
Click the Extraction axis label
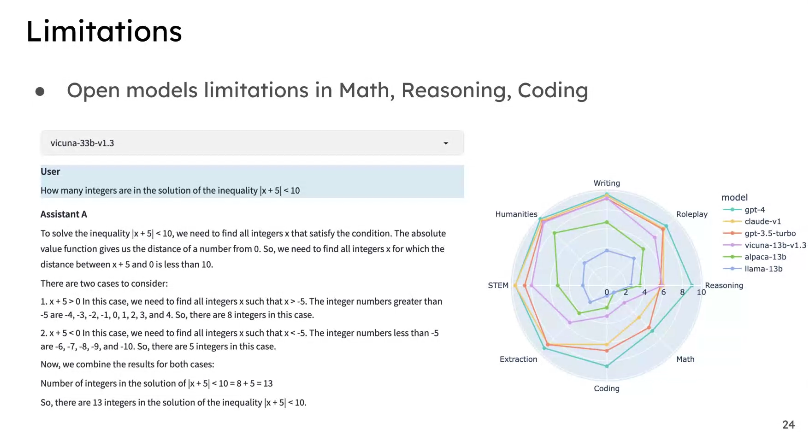coord(518,359)
